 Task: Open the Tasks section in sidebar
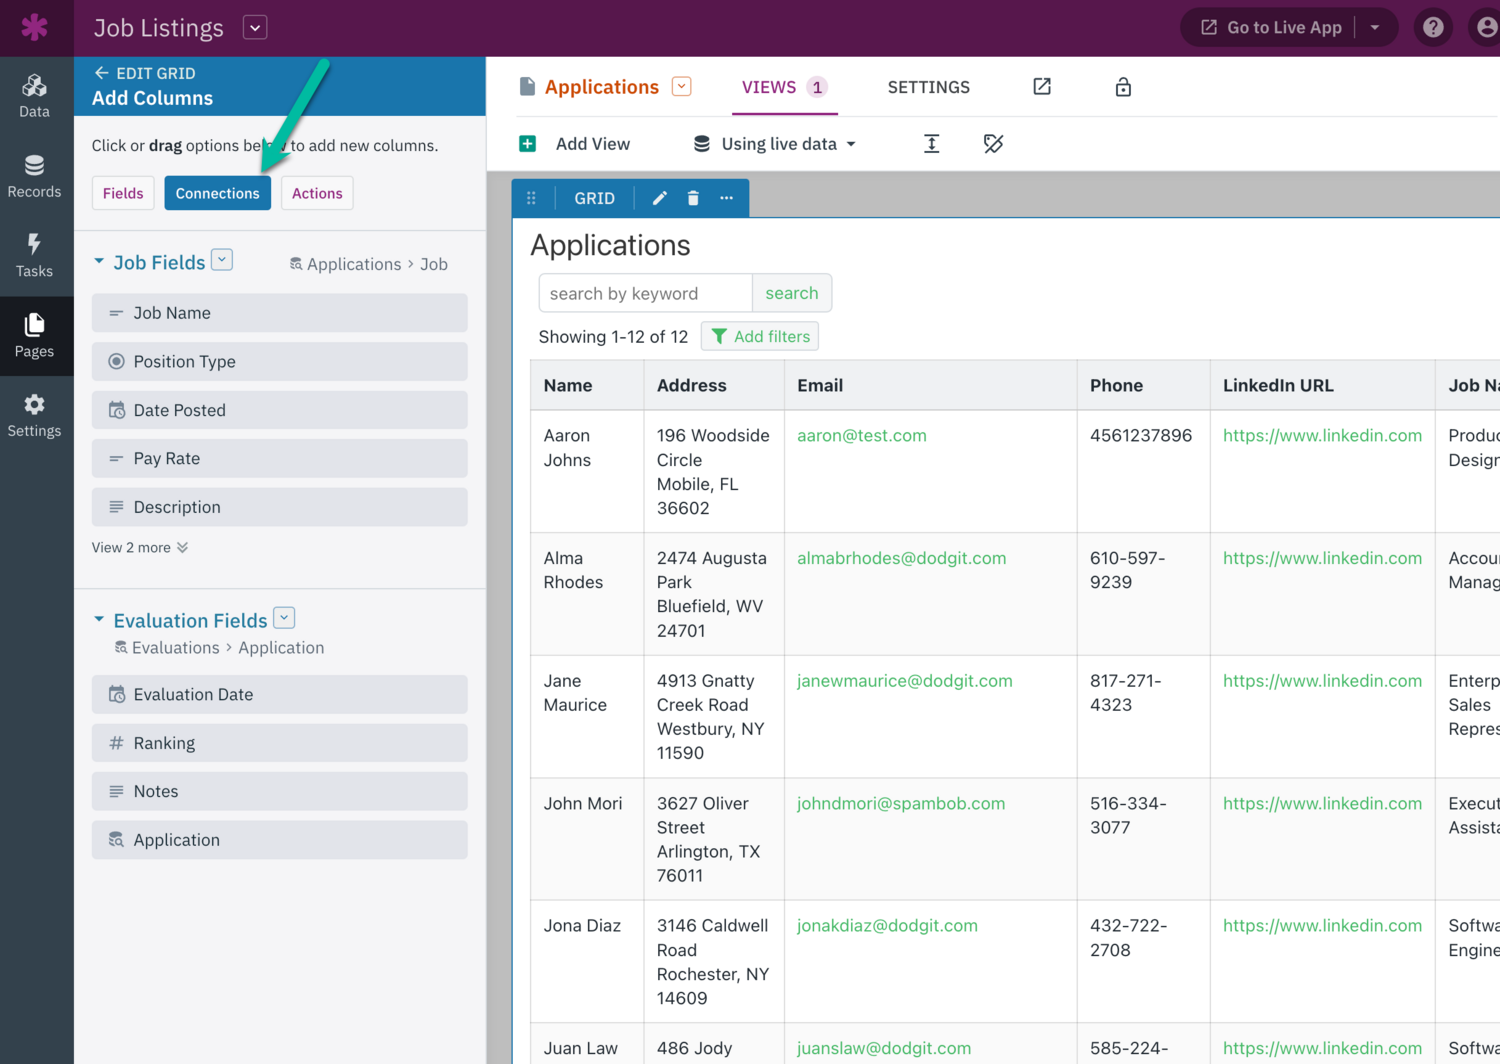35,256
